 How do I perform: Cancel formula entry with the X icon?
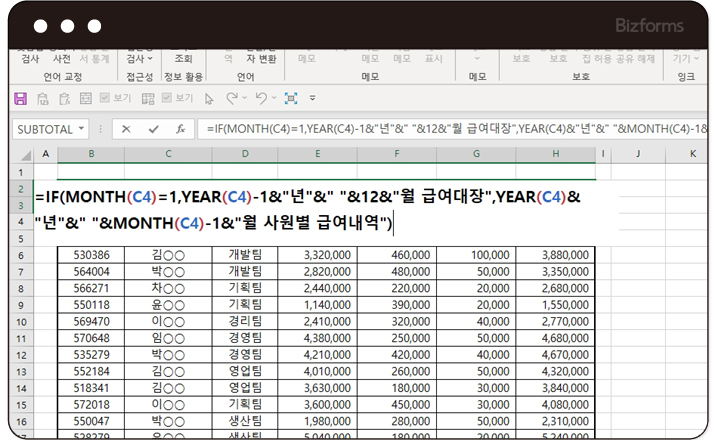coord(126,129)
